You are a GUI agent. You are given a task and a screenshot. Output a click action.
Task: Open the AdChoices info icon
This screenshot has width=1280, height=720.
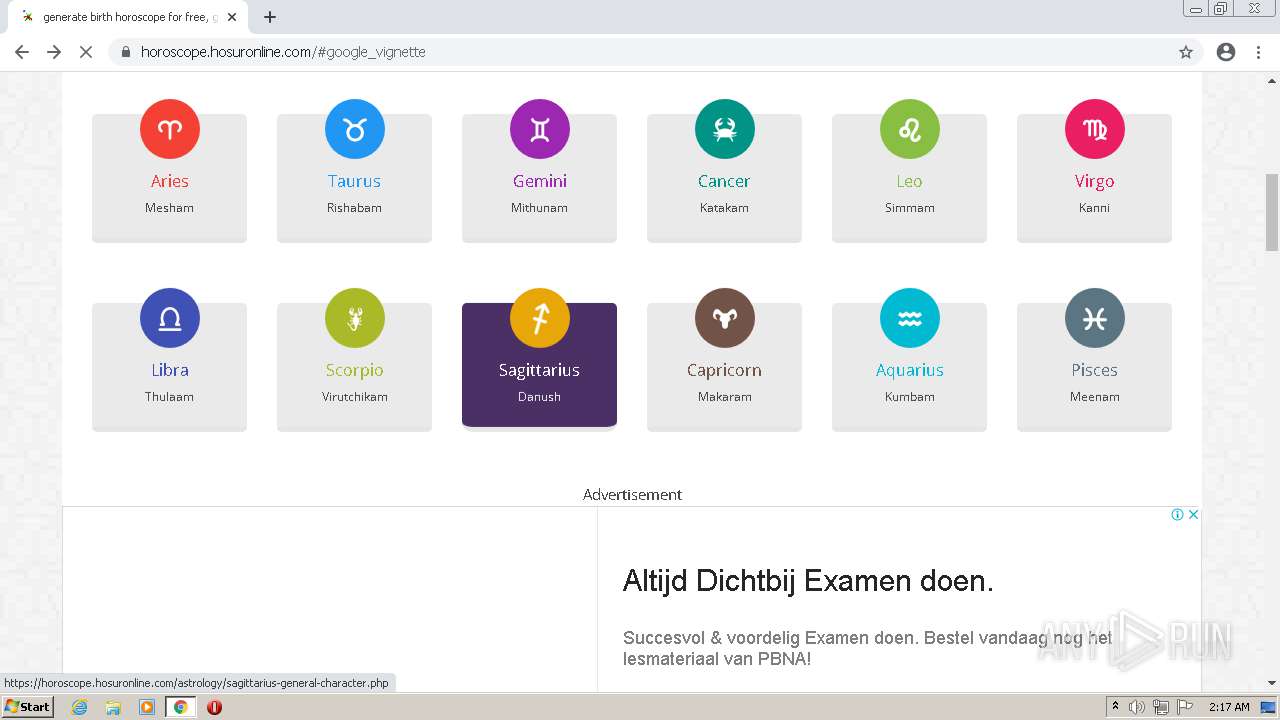tap(1178, 515)
